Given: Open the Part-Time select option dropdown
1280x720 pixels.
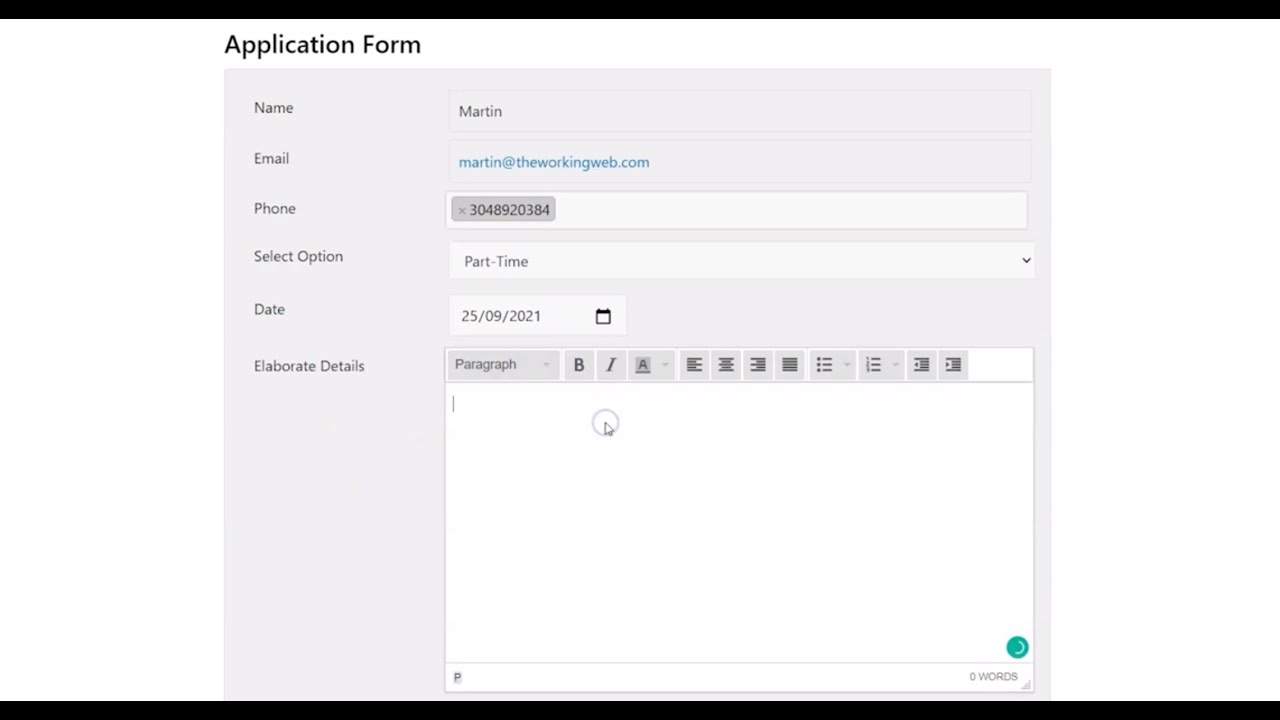Looking at the screenshot, I should [x=740, y=261].
